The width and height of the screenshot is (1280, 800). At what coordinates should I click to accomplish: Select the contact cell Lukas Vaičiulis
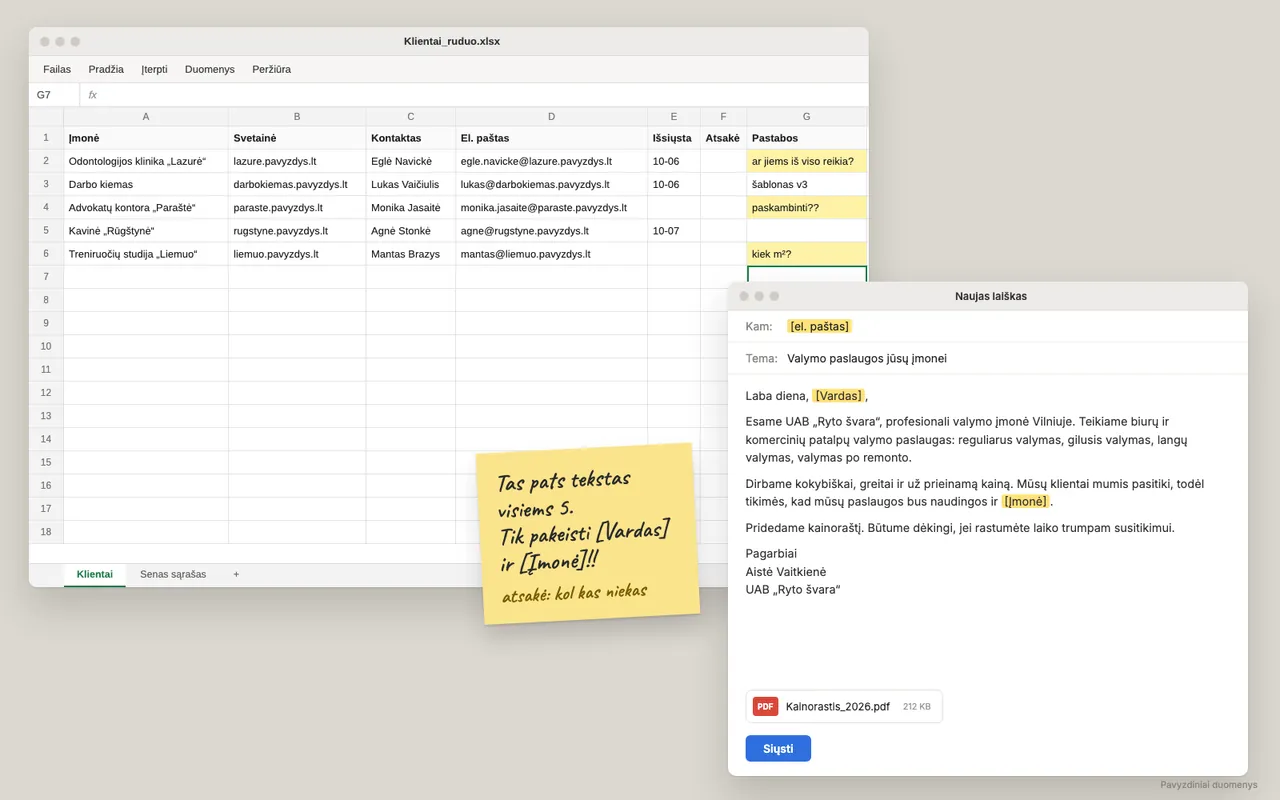pos(411,184)
